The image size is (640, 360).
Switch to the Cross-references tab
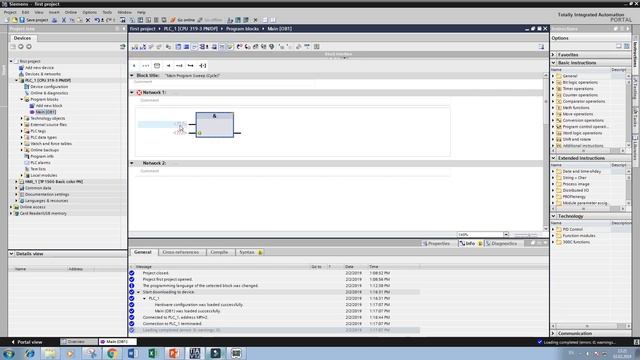tap(181, 252)
